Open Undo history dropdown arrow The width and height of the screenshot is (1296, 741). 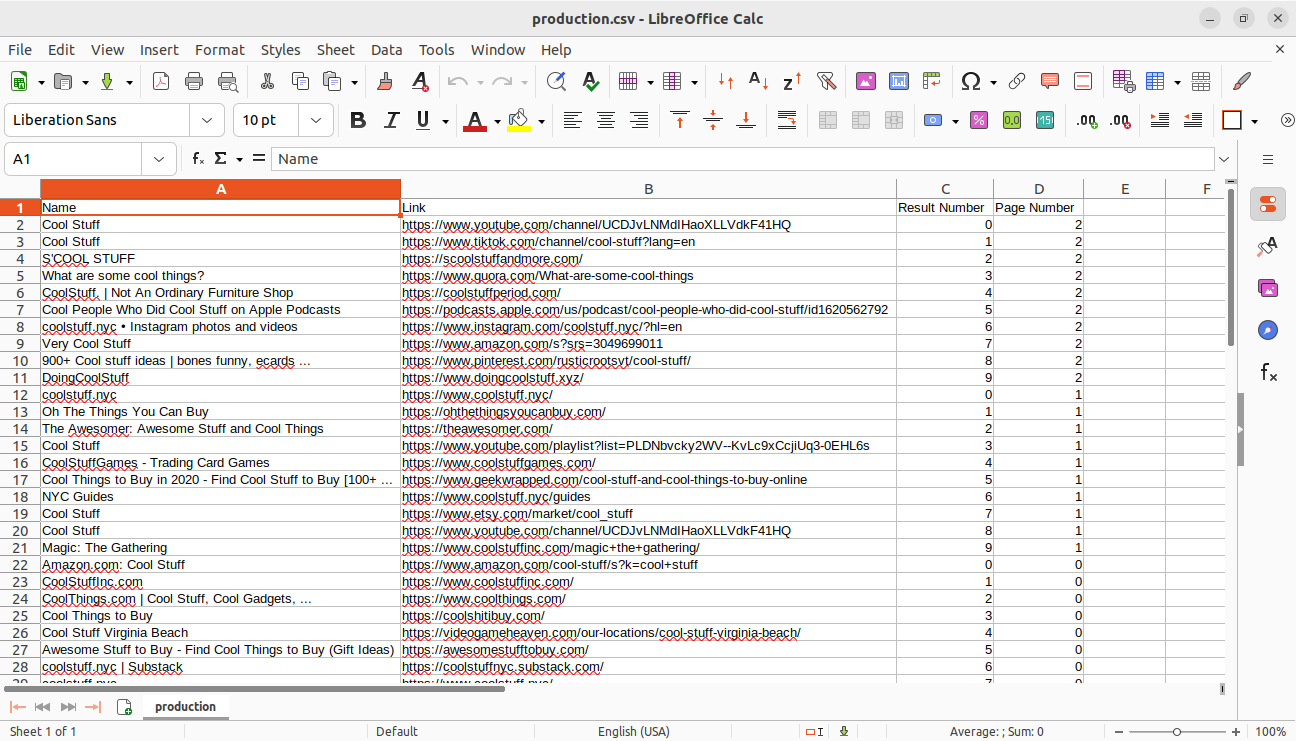pyautogui.click(x=480, y=83)
